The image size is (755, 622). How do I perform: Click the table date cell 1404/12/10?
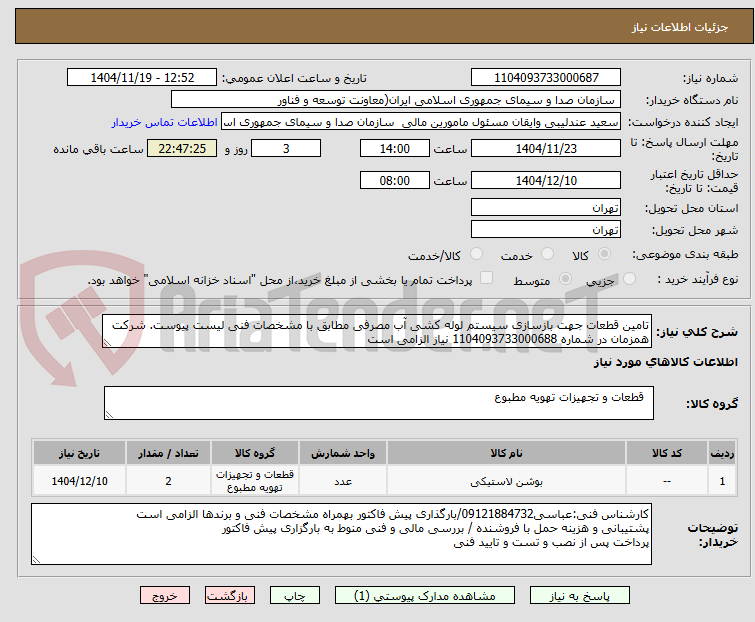(79, 480)
